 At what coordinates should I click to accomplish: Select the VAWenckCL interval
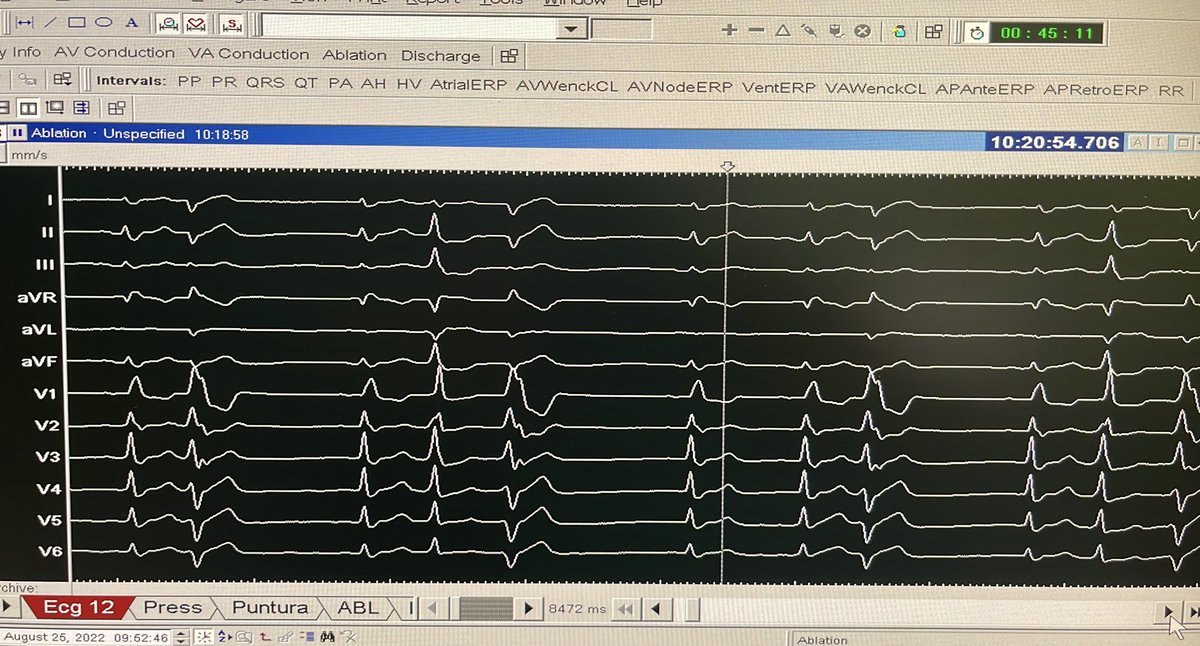pos(876,88)
